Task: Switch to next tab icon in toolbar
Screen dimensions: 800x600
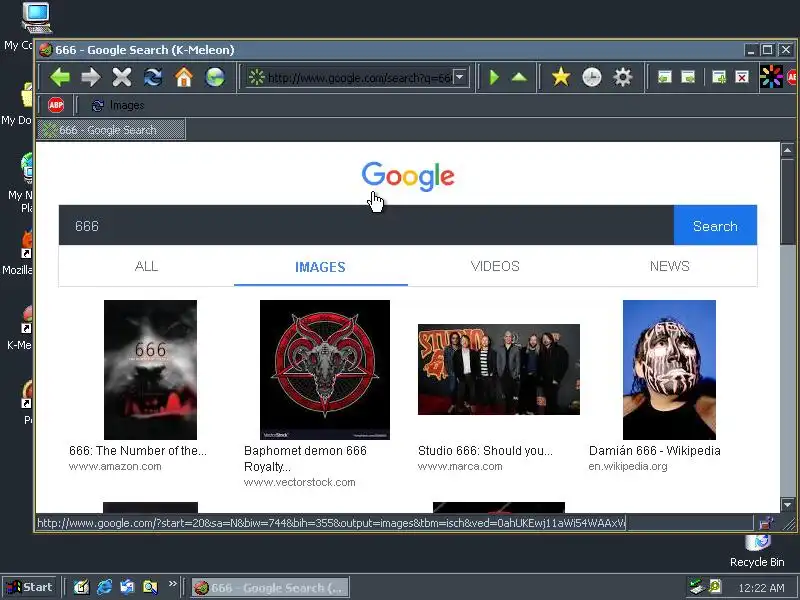Action: pyautogui.click(x=688, y=77)
